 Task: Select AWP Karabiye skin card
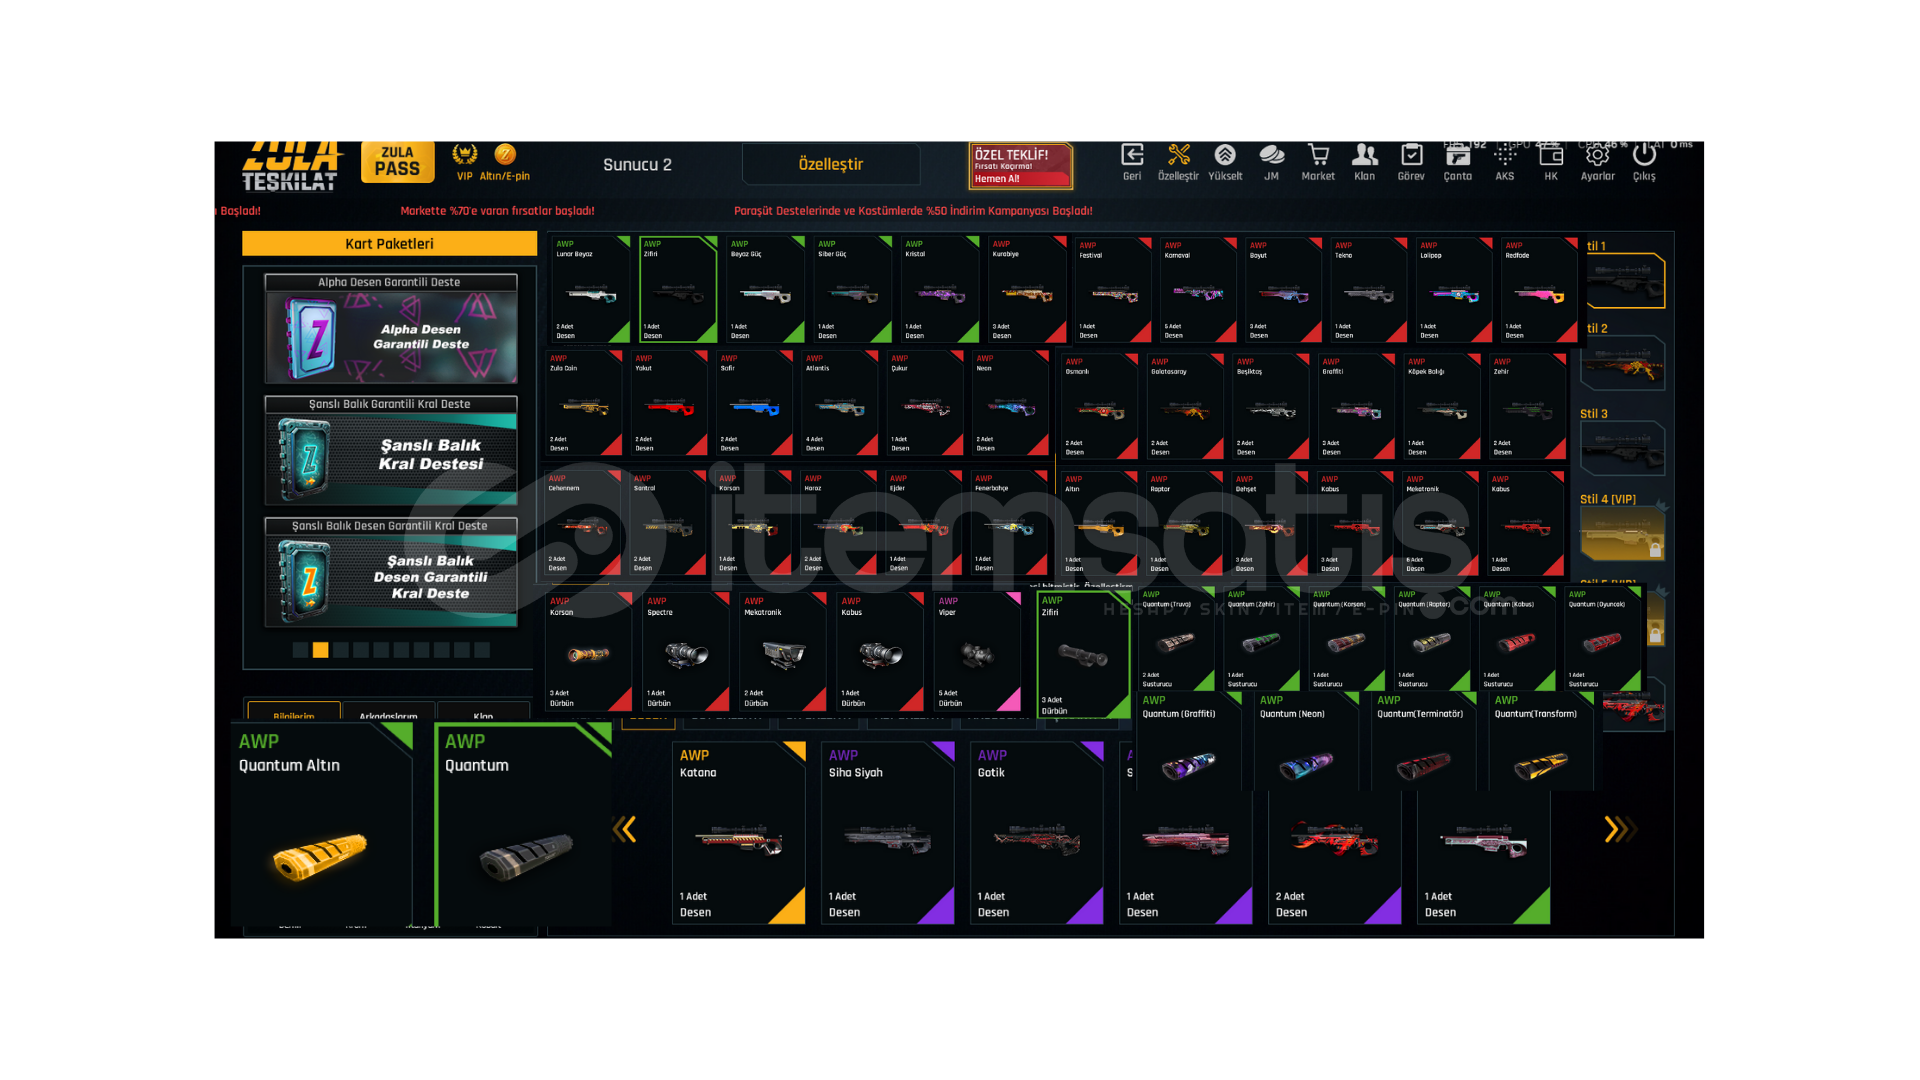(1028, 290)
